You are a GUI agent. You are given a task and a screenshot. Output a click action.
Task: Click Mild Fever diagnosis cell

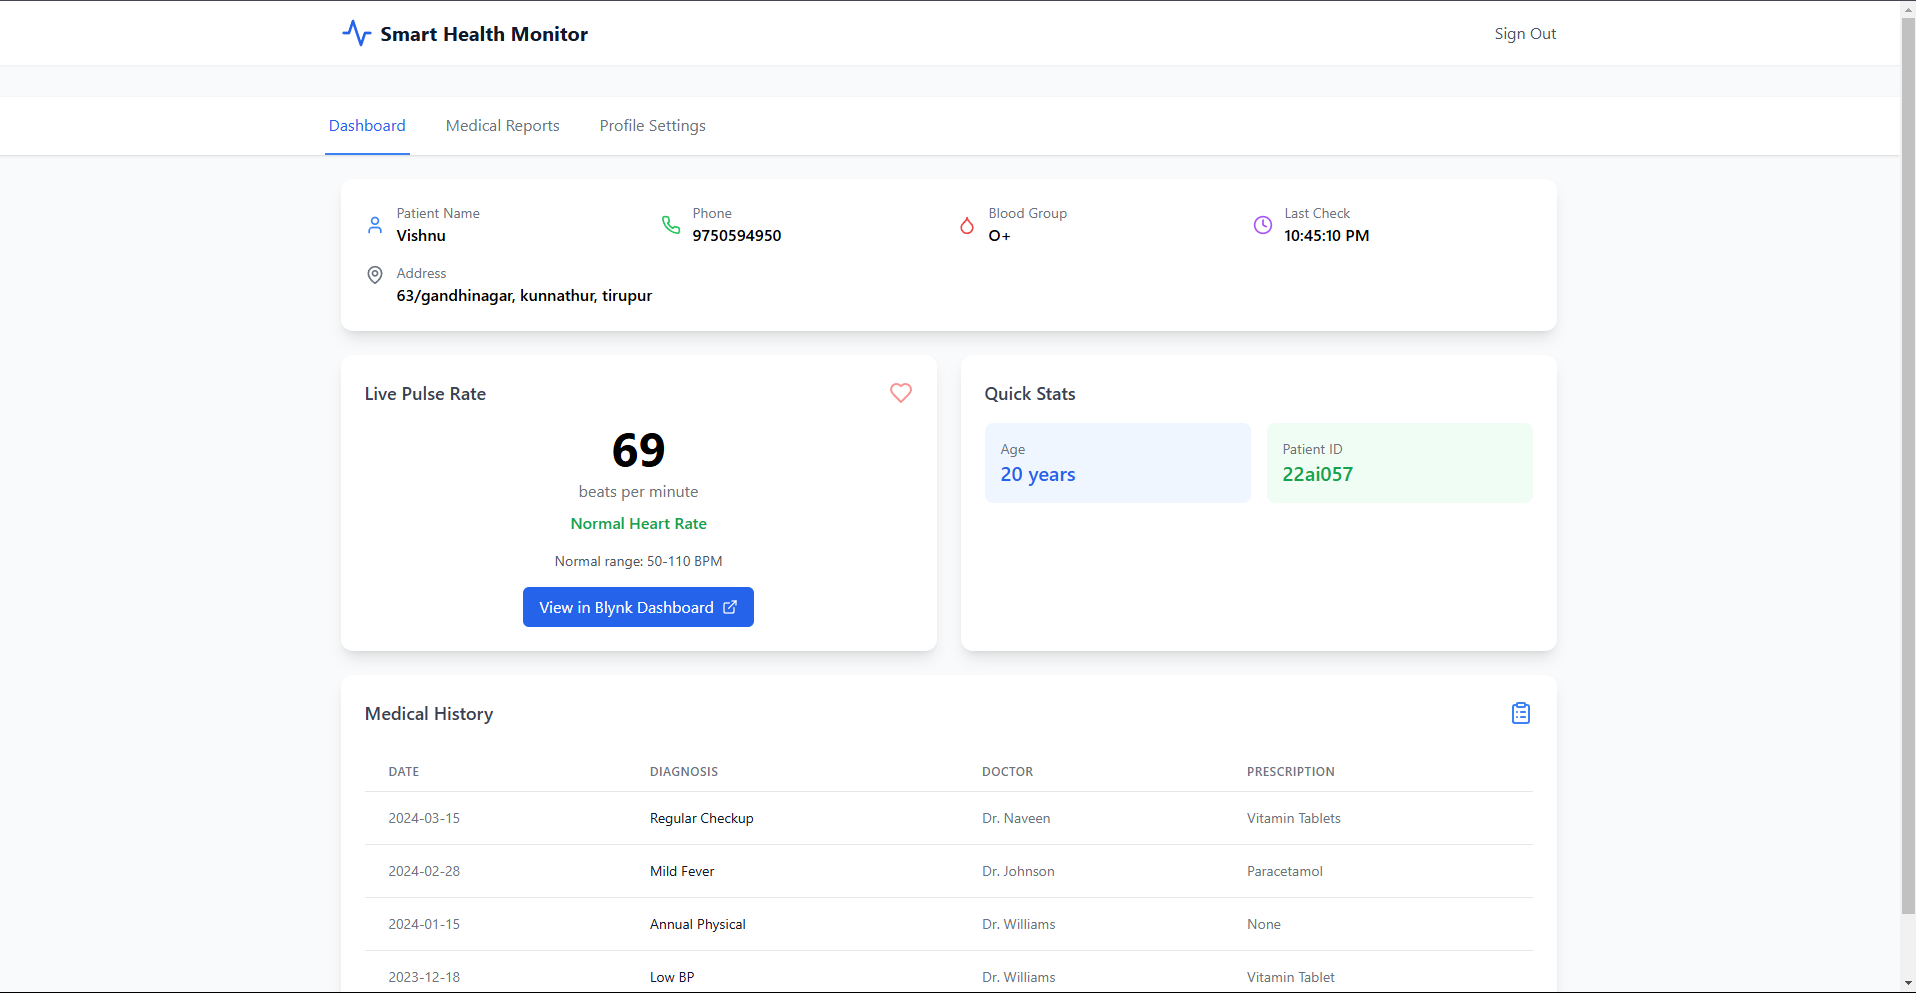click(682, 871)
